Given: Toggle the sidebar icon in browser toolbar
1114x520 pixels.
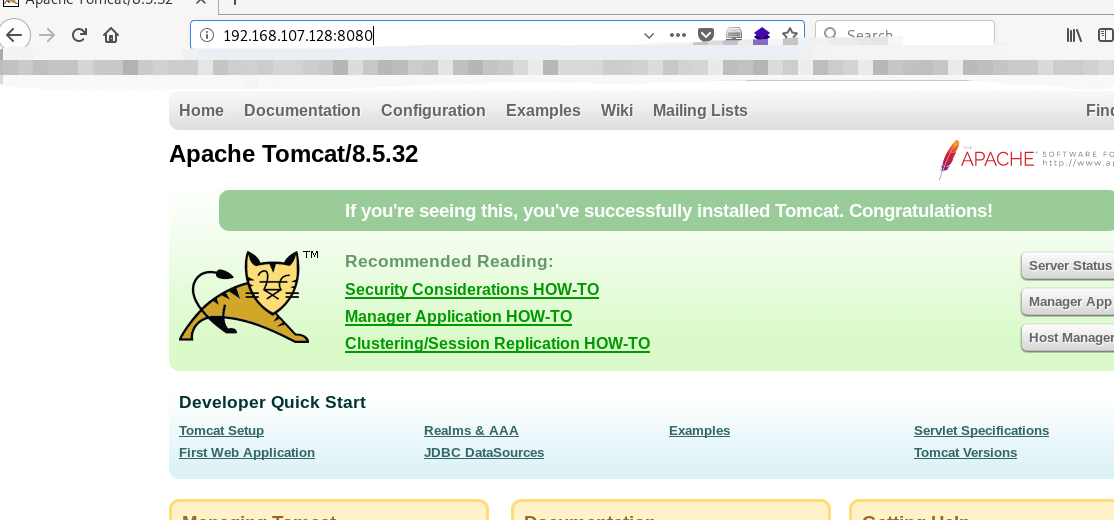Looking at the screenshot, I should (x=1105, y=35).
